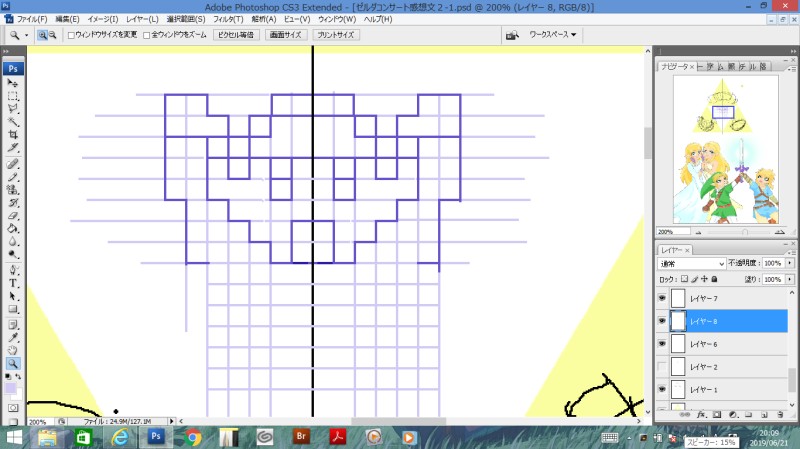The width and height of the screenshot is (800, 449).
Task: Open the zoom tool preset picker arrow
Action: pos(27,35)
